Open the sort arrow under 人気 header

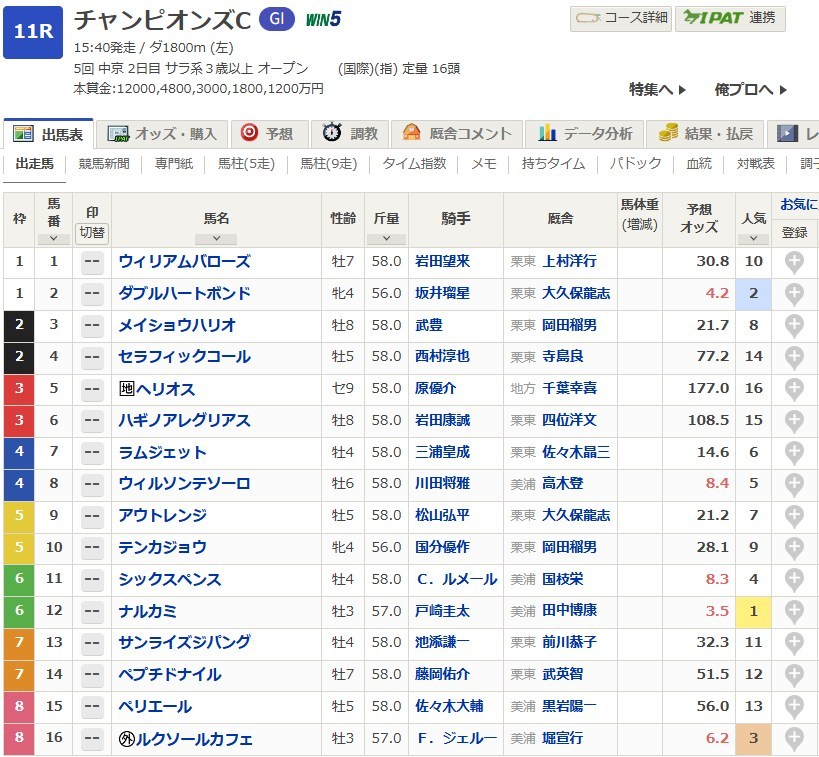pos(752,239)
